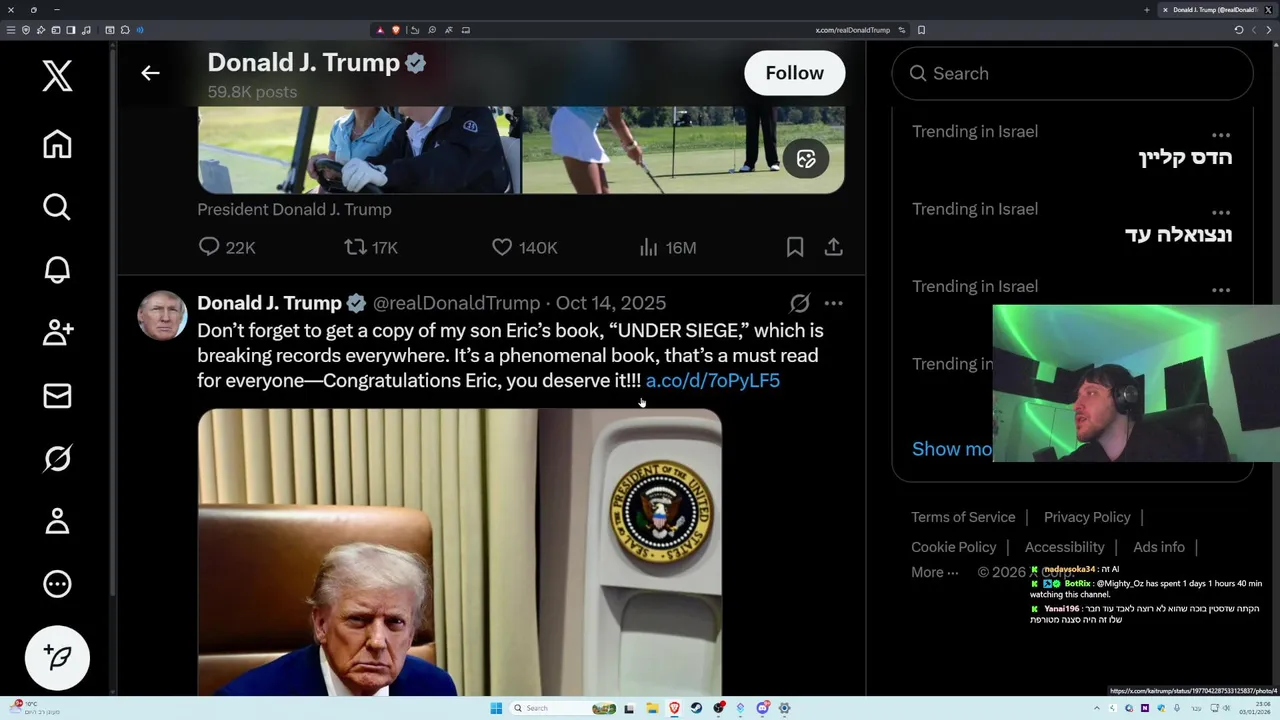Go to Home in the X sidebar
Screen dimensions: 1280x720
tap(57, 144)
